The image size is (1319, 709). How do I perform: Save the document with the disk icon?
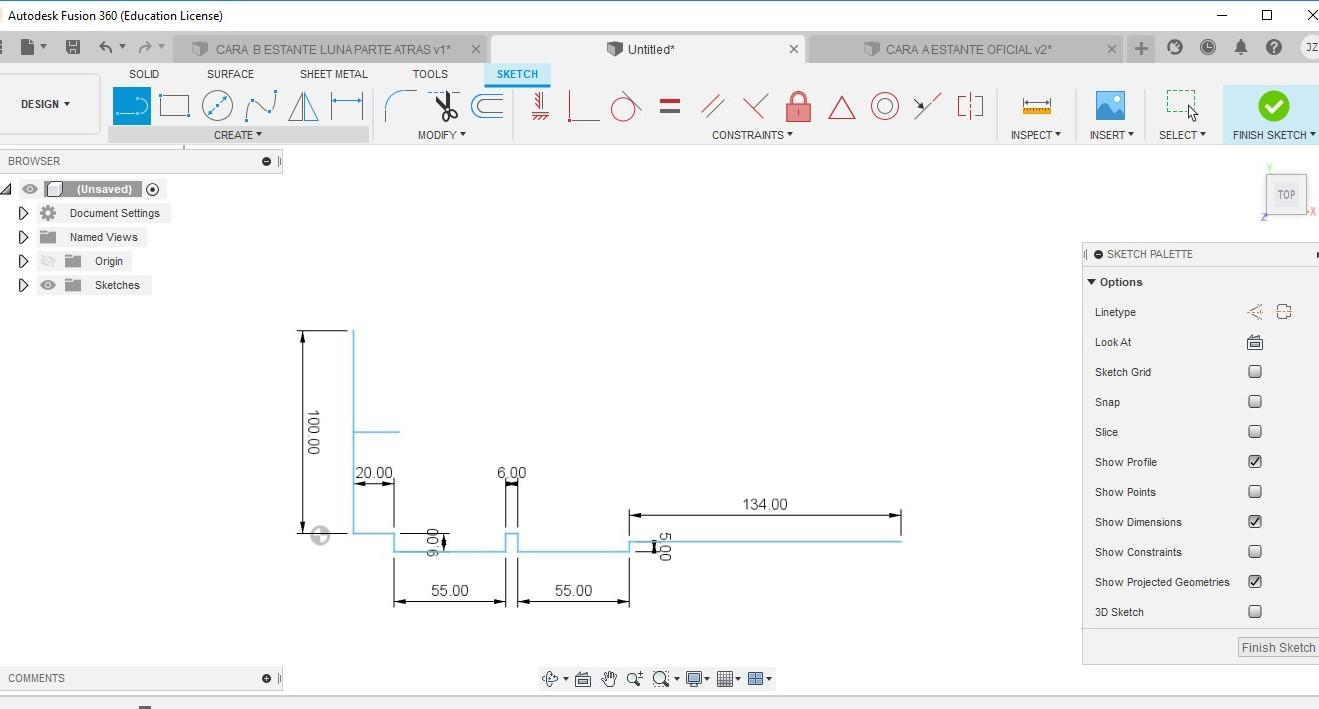point(72,48)
